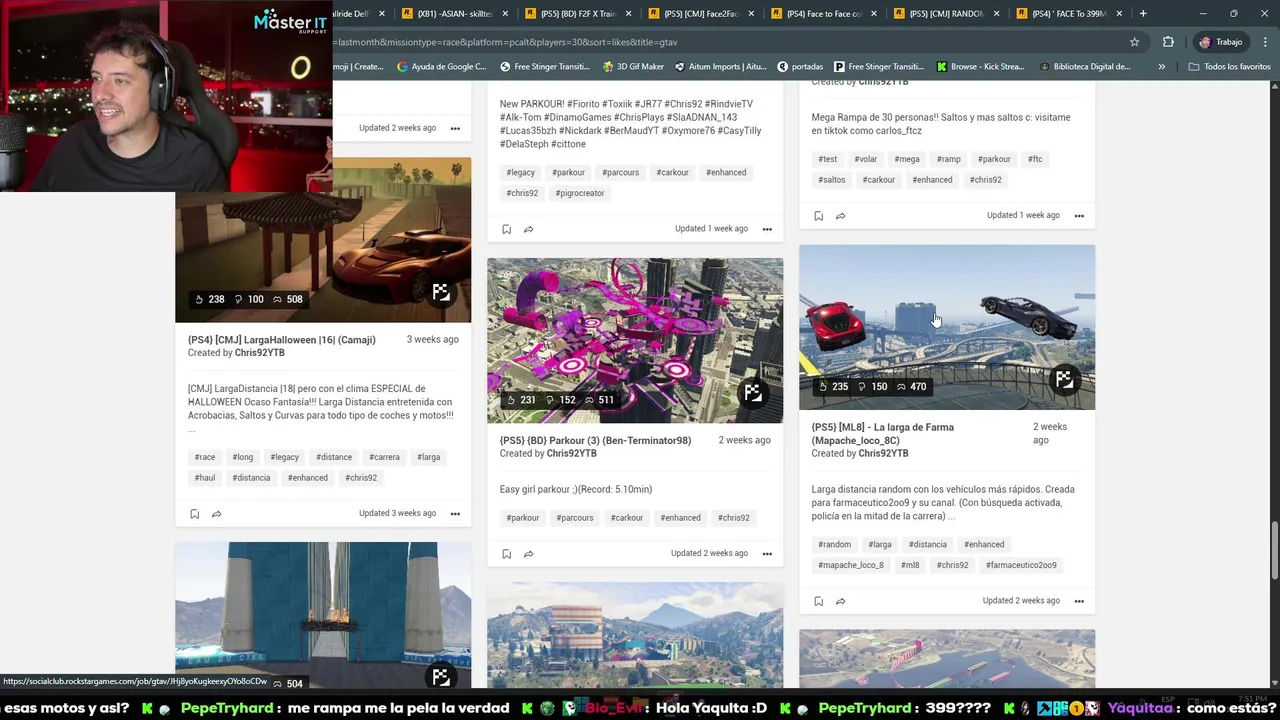Open more options on La larga de Farma card
1280x720 pixels.
[1079, 601]
